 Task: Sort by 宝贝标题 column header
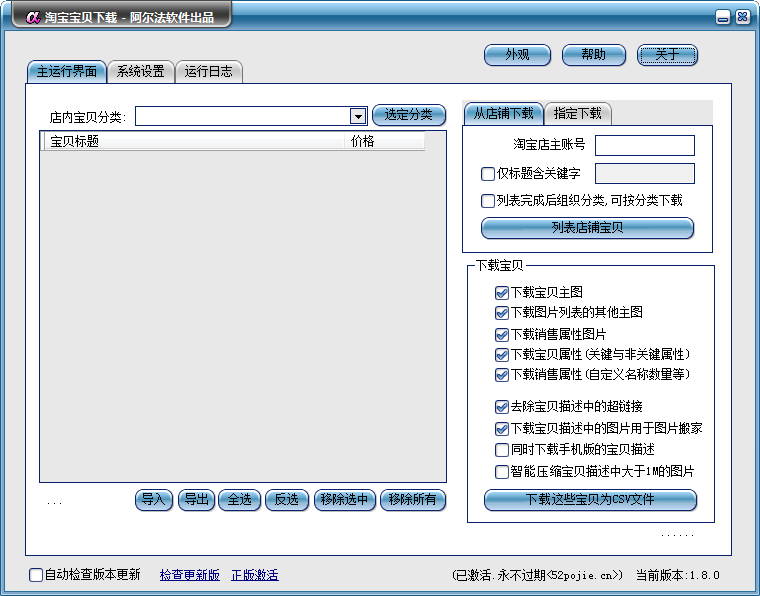[x=192, y=141]
